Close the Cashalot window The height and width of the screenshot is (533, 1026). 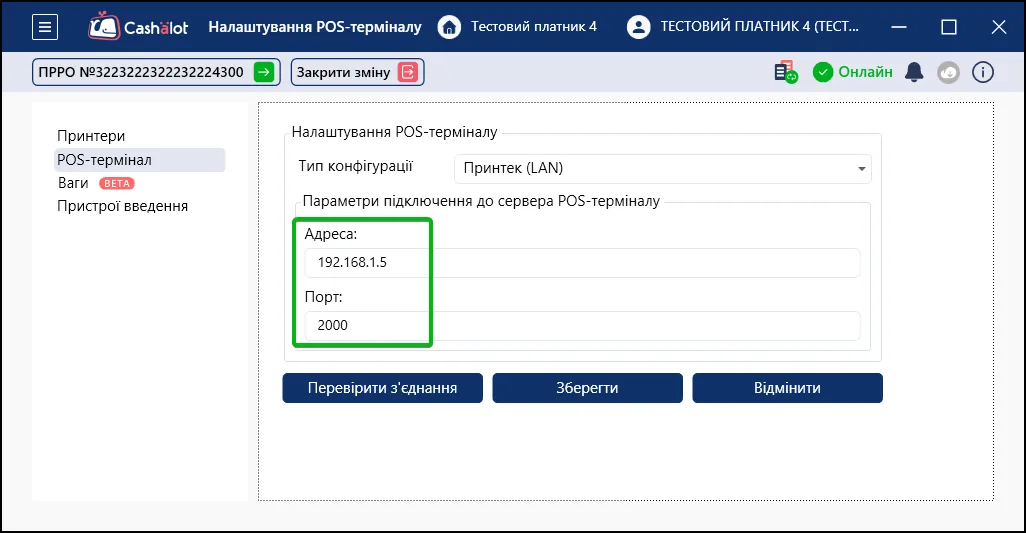click(x=999, y=27)
